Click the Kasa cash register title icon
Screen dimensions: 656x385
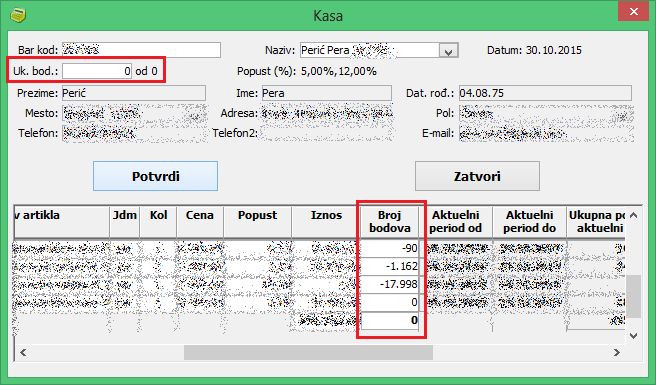click(x=18, y=16)
